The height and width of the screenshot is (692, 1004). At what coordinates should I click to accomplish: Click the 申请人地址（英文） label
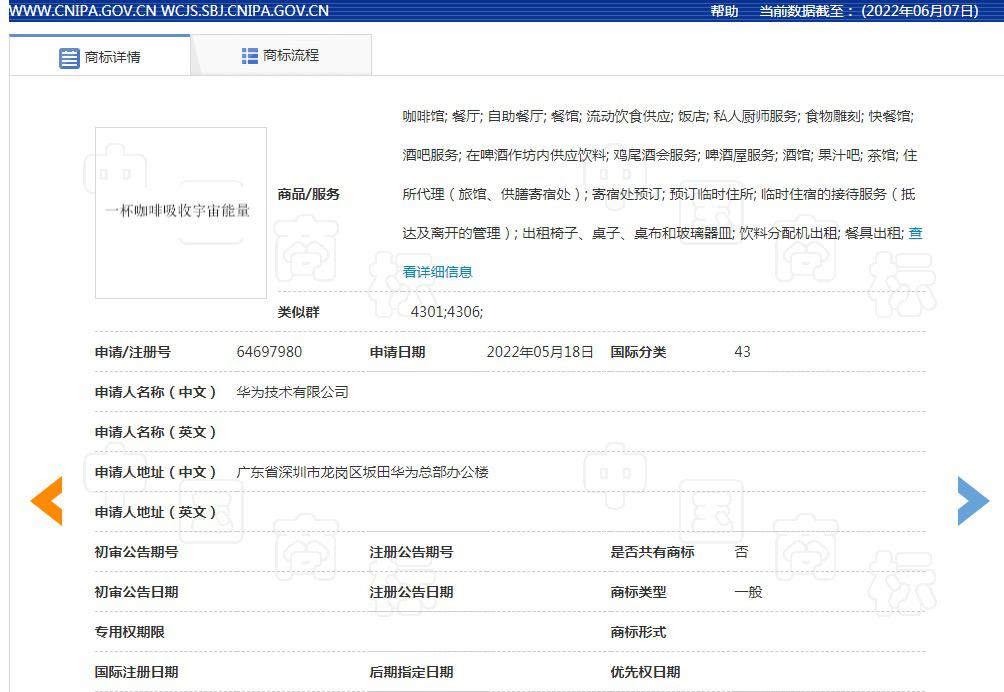(x=156, y=512)
